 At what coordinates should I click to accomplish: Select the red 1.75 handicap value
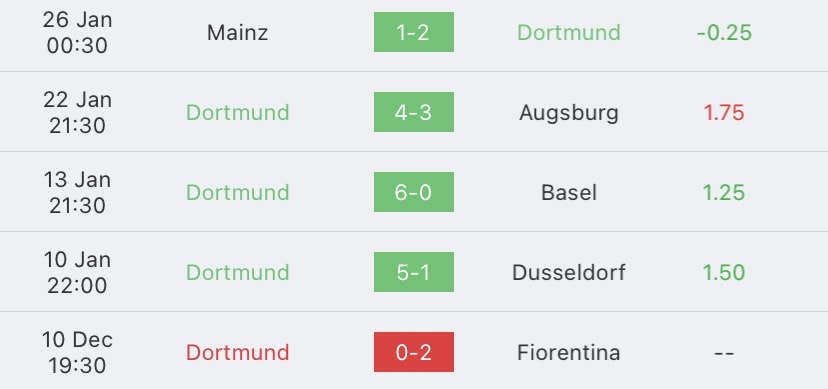(724, 112)
